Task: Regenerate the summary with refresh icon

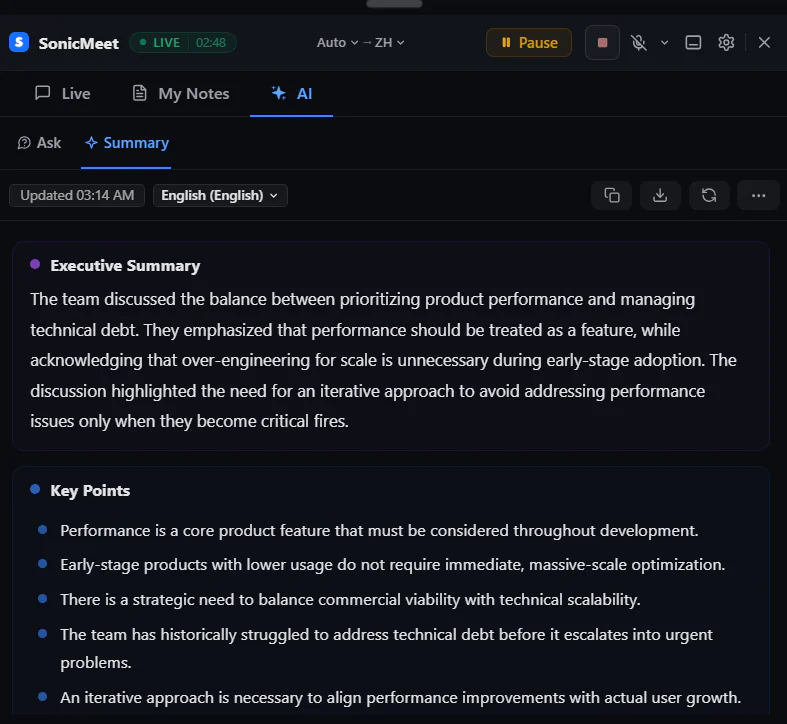Action: pos(709,195)
